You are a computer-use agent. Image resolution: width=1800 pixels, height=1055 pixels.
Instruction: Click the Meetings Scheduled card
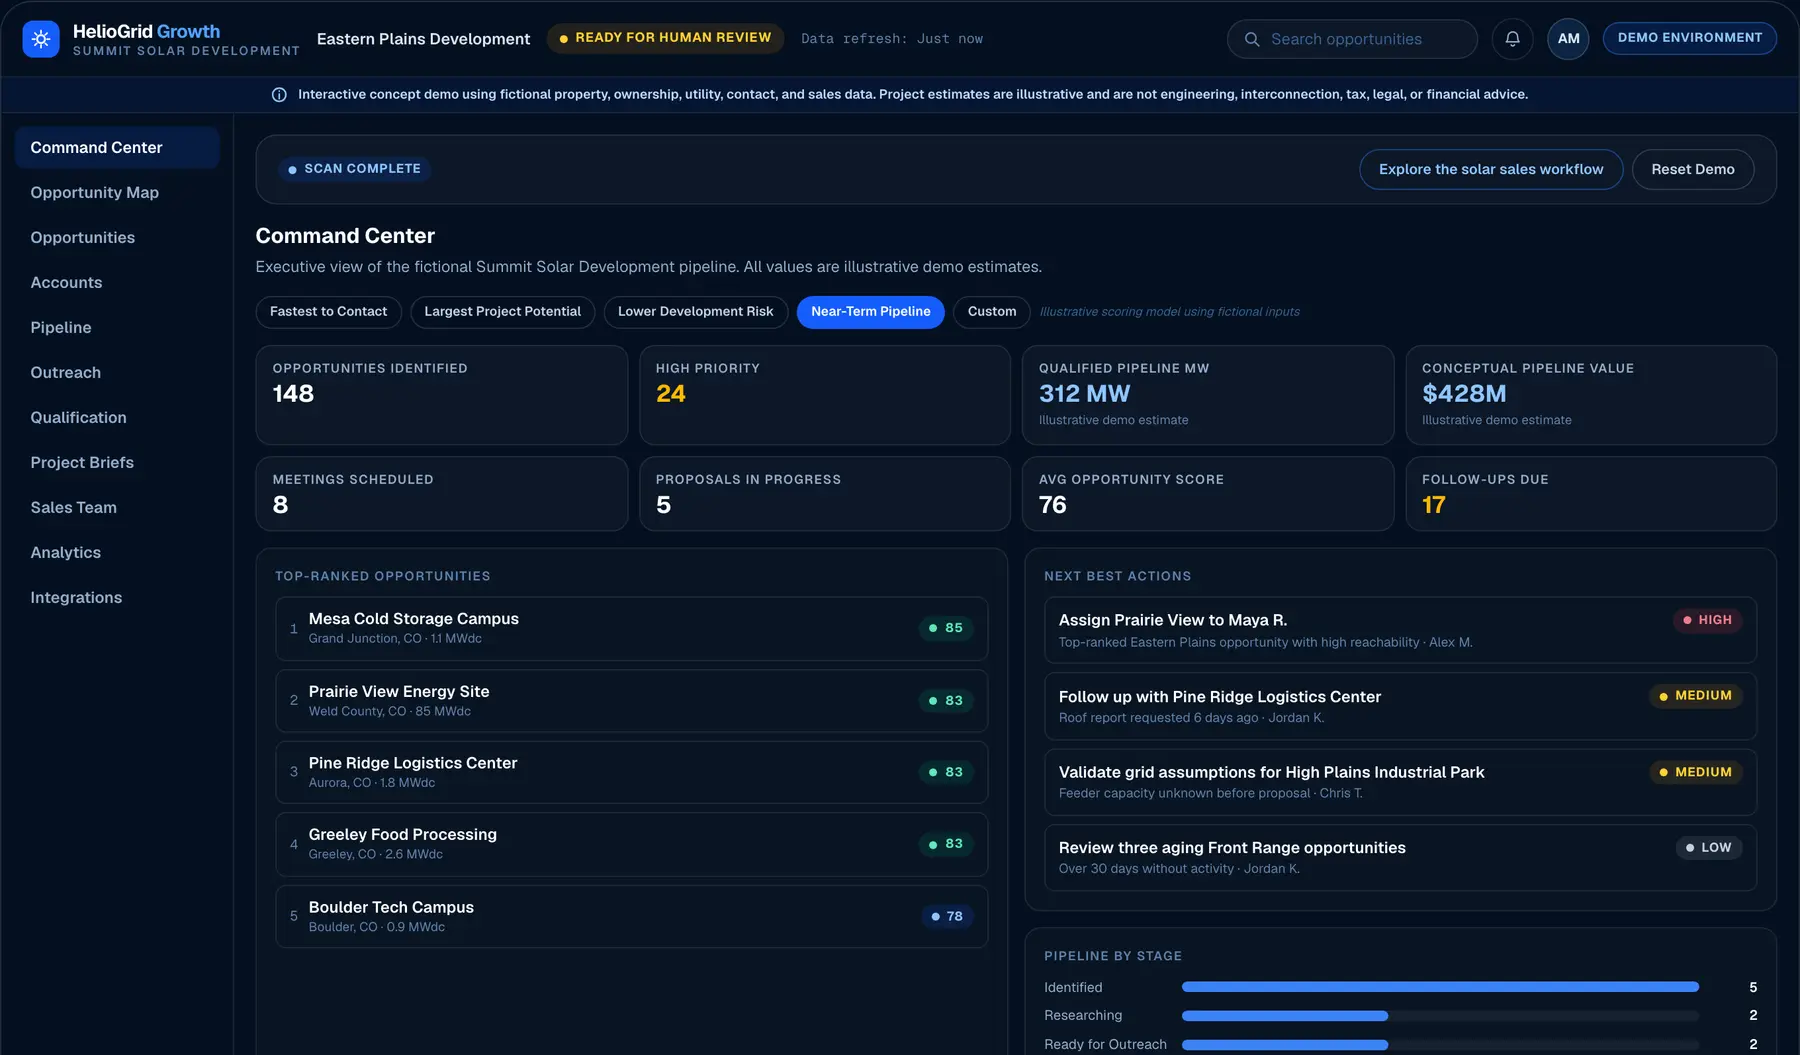pyautogui.click(x=441, y=494)
